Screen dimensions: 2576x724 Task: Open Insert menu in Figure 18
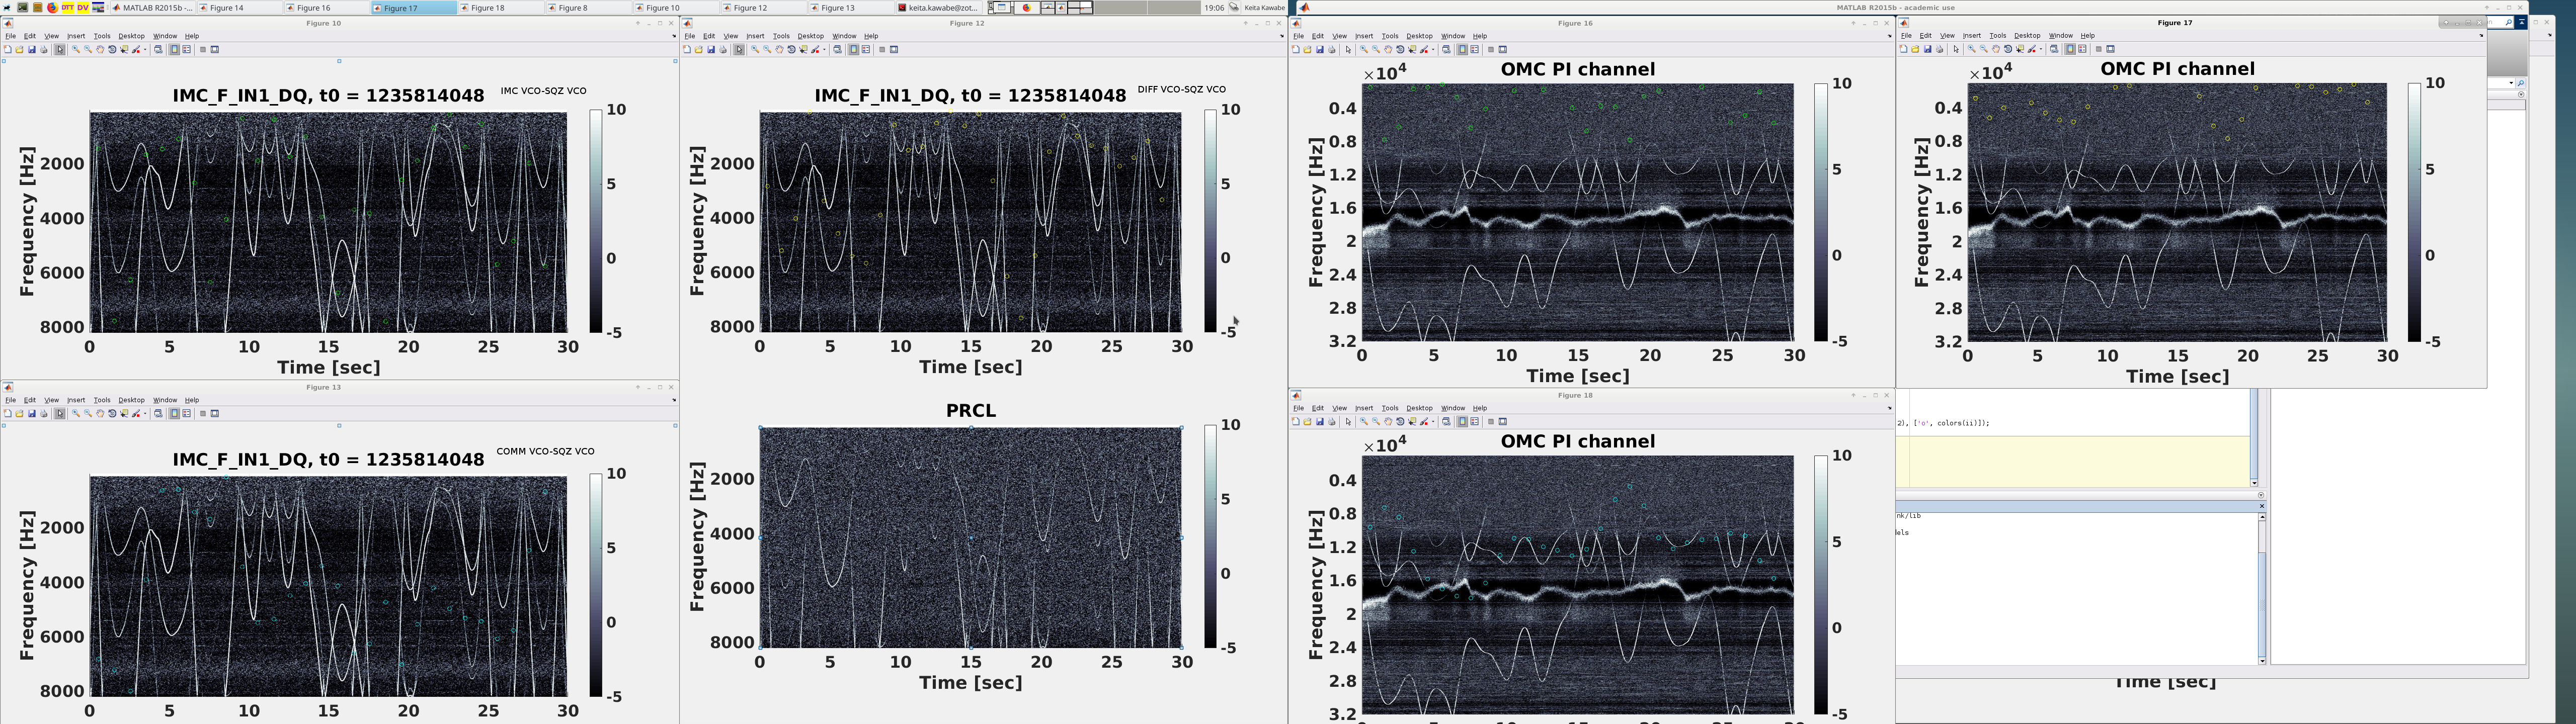1364,408
